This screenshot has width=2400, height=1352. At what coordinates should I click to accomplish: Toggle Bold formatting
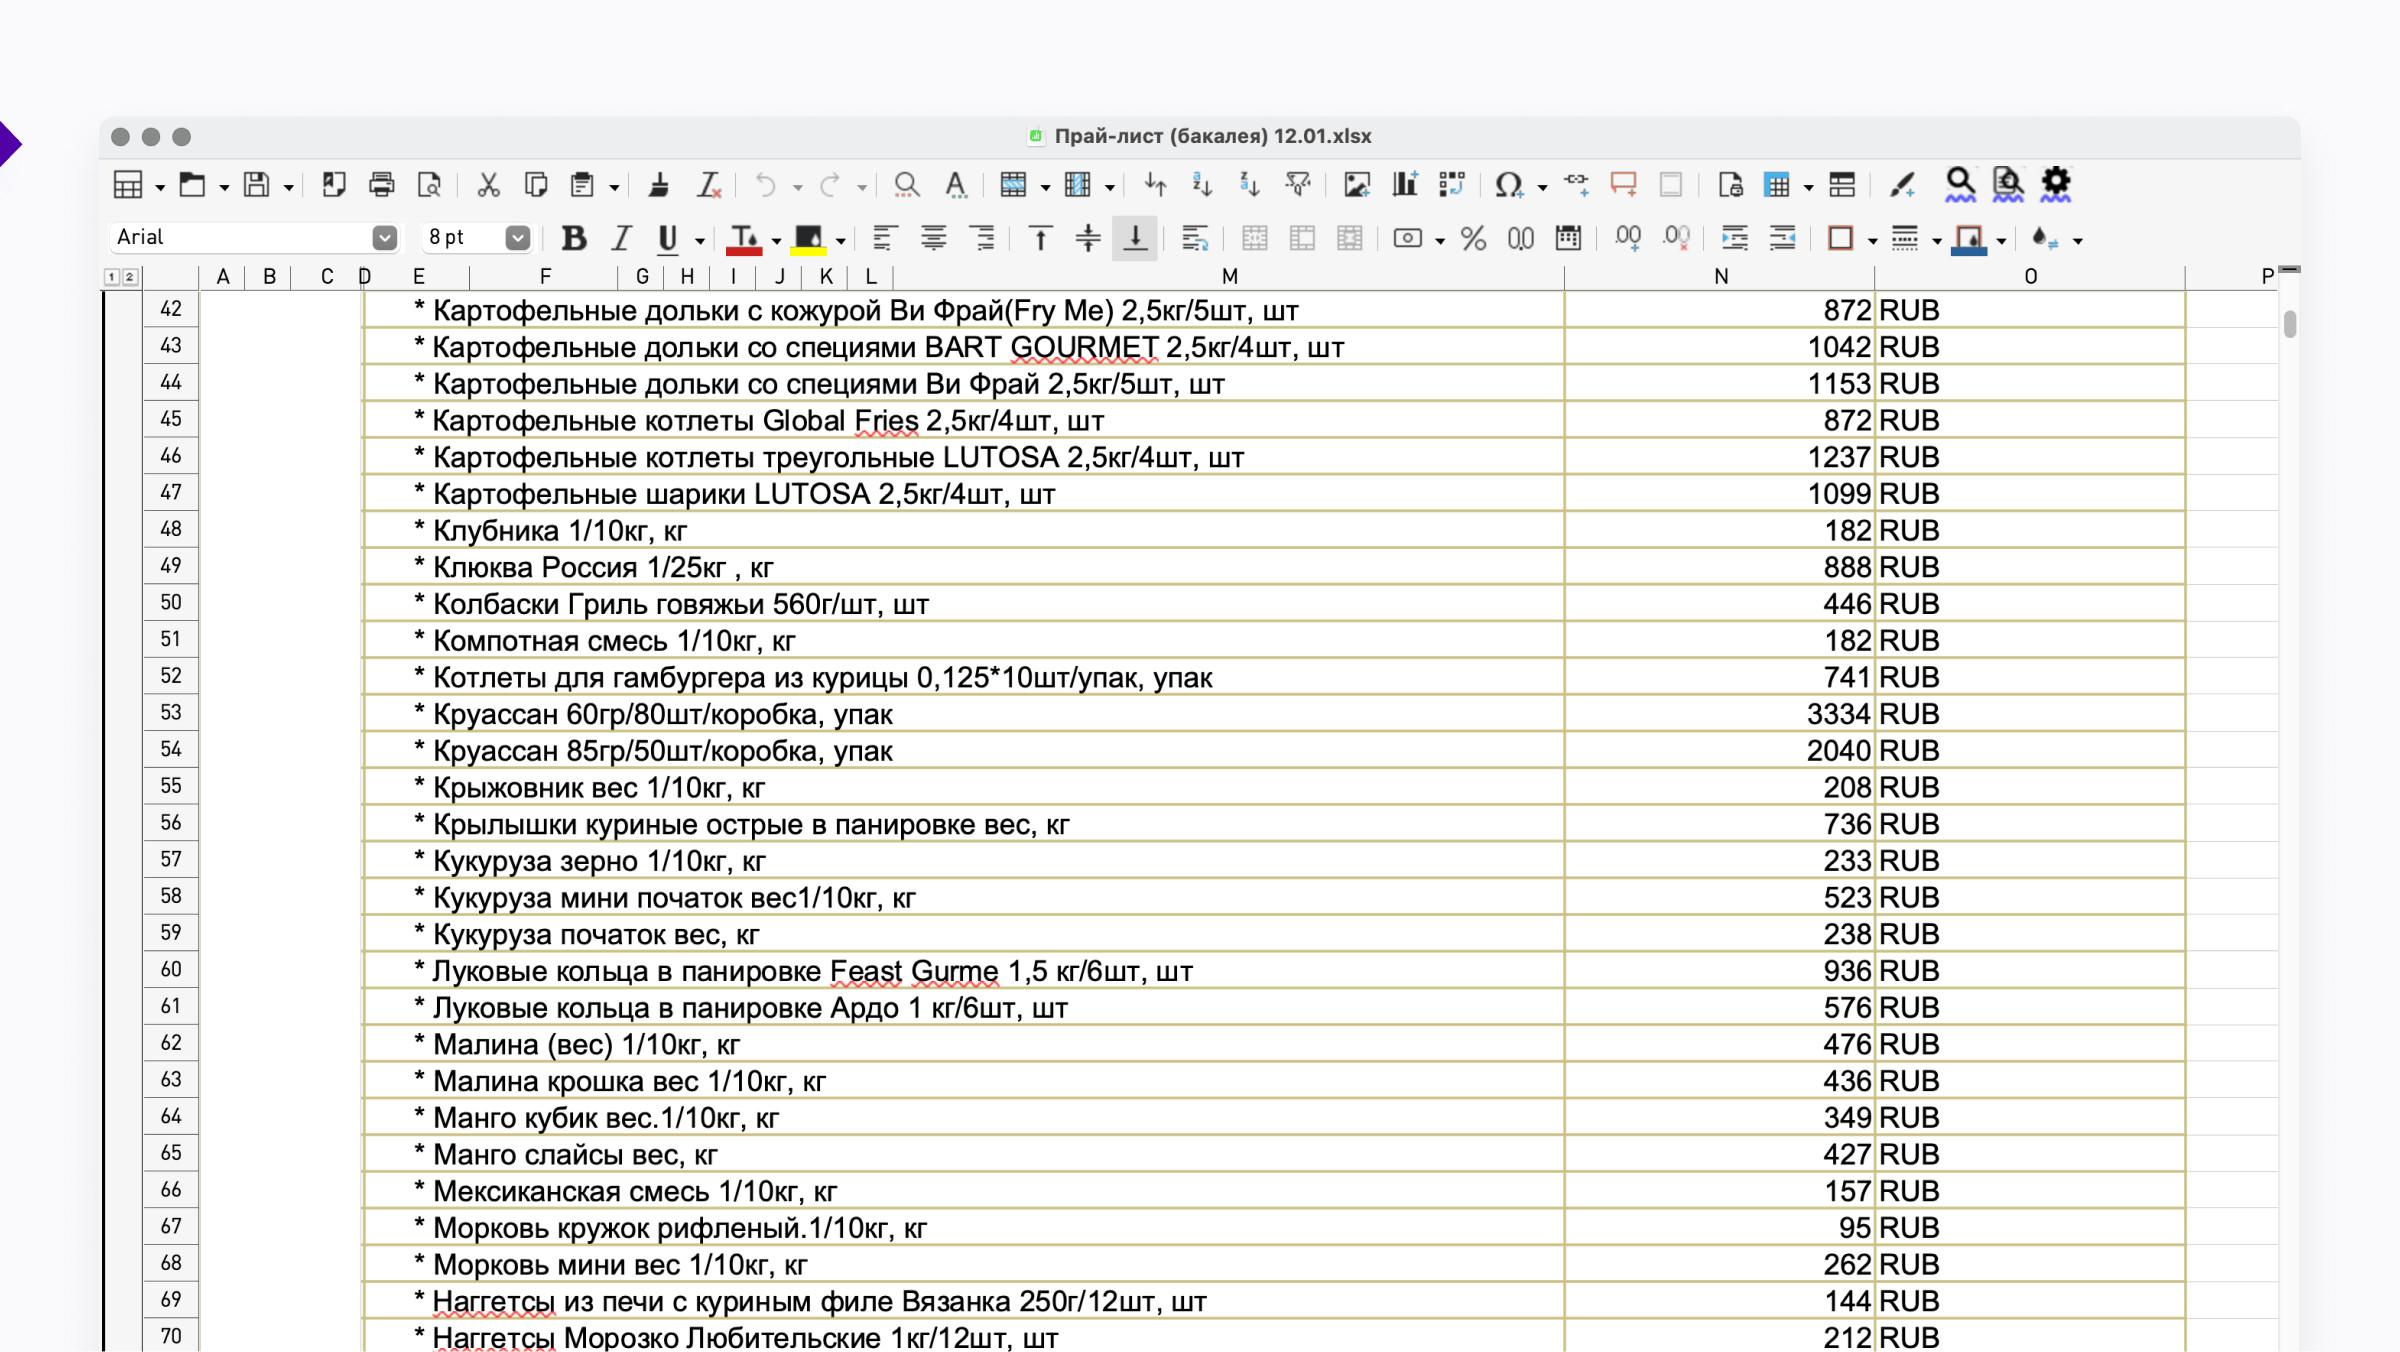coord(573,238)
